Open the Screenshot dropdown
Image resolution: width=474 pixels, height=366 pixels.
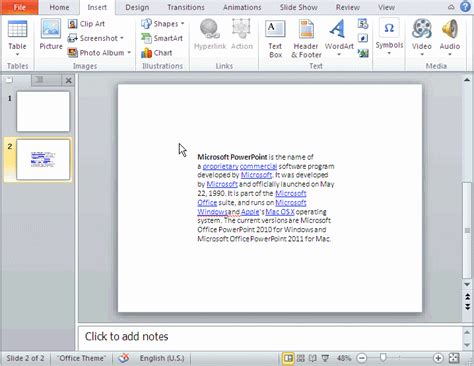(x=96, y=38)
